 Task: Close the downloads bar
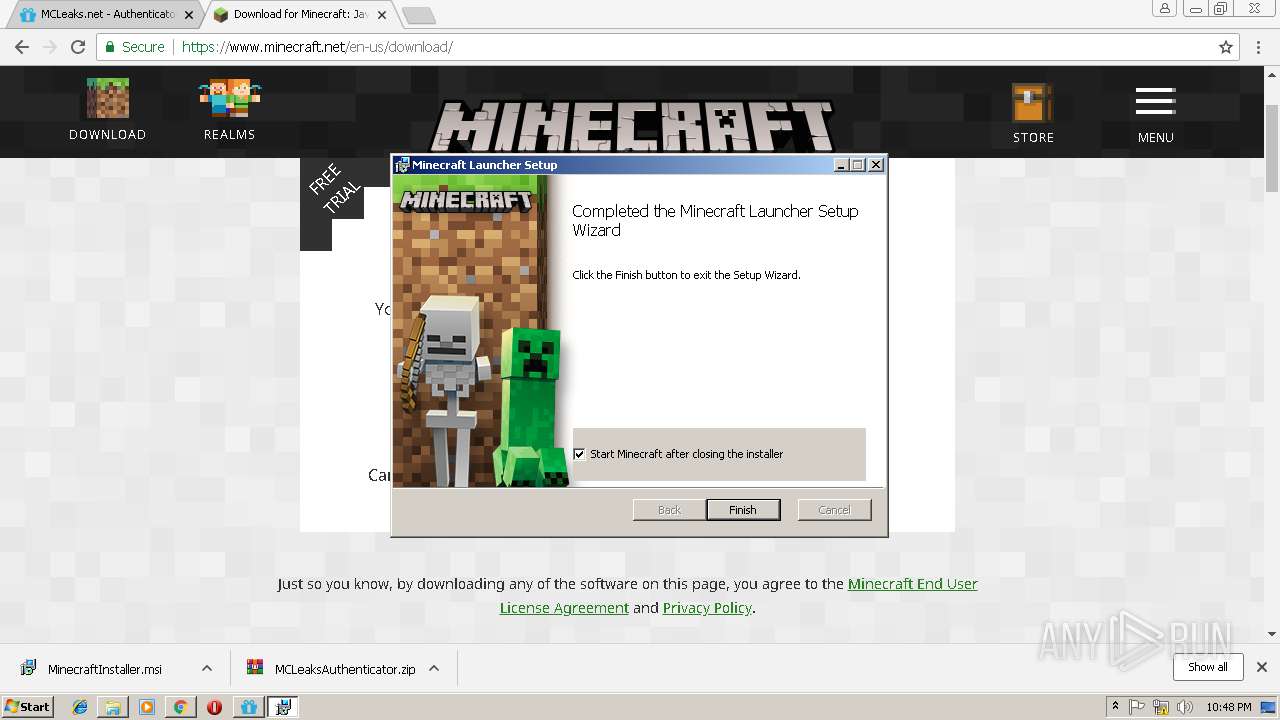[1261, 667]
